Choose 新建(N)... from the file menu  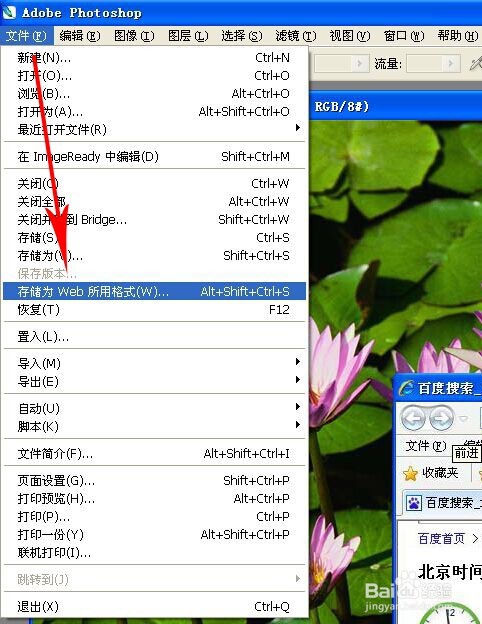[154, 58]
